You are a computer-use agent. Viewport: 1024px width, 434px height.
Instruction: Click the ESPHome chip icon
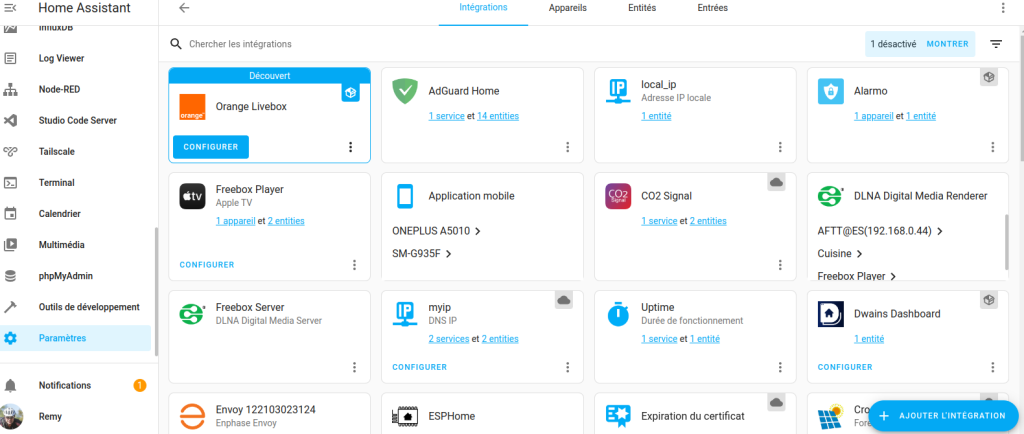tap(405, 416)
